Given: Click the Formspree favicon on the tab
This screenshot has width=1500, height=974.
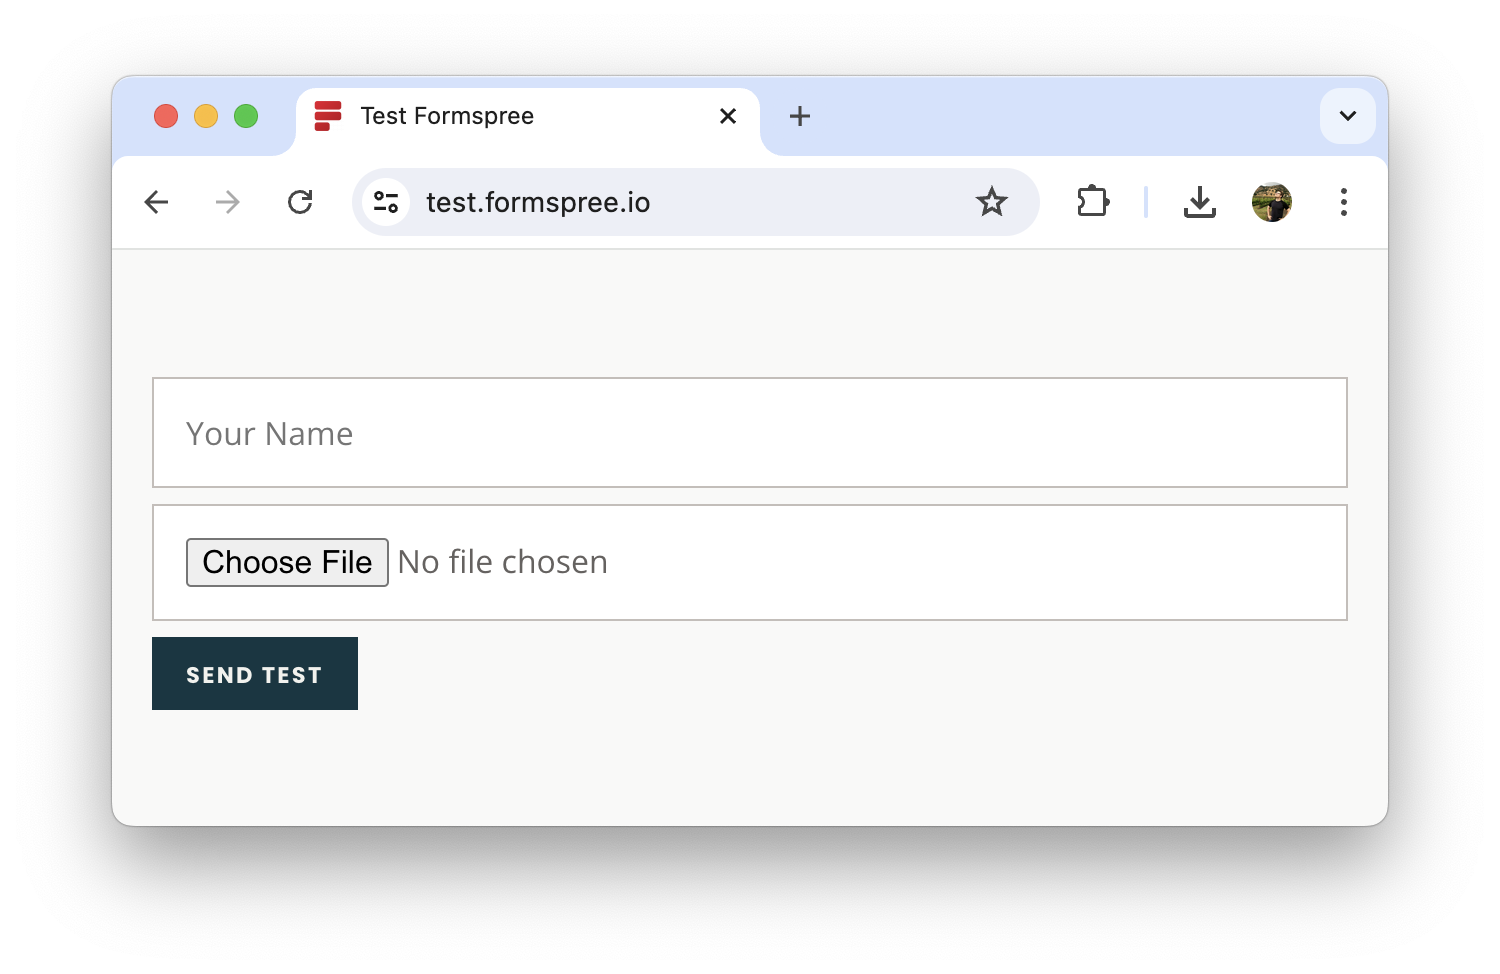Looking at the screenshot, I should click(x=326, y=116).
